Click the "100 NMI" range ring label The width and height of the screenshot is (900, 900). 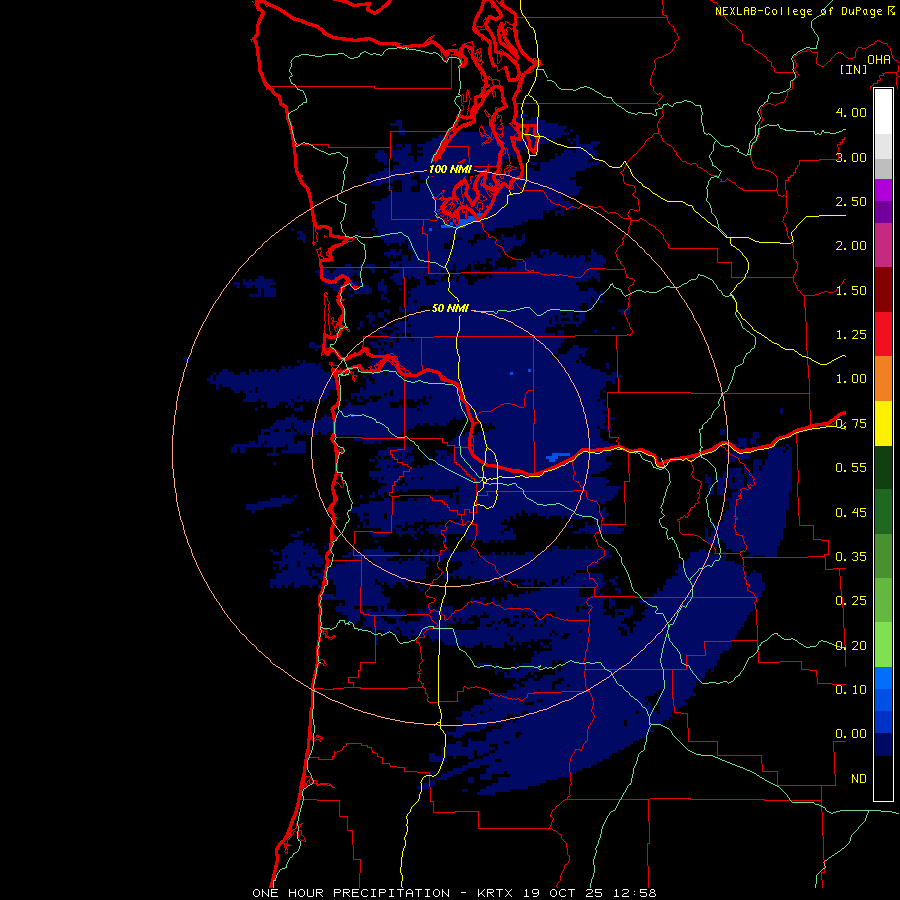coord(450,169)
